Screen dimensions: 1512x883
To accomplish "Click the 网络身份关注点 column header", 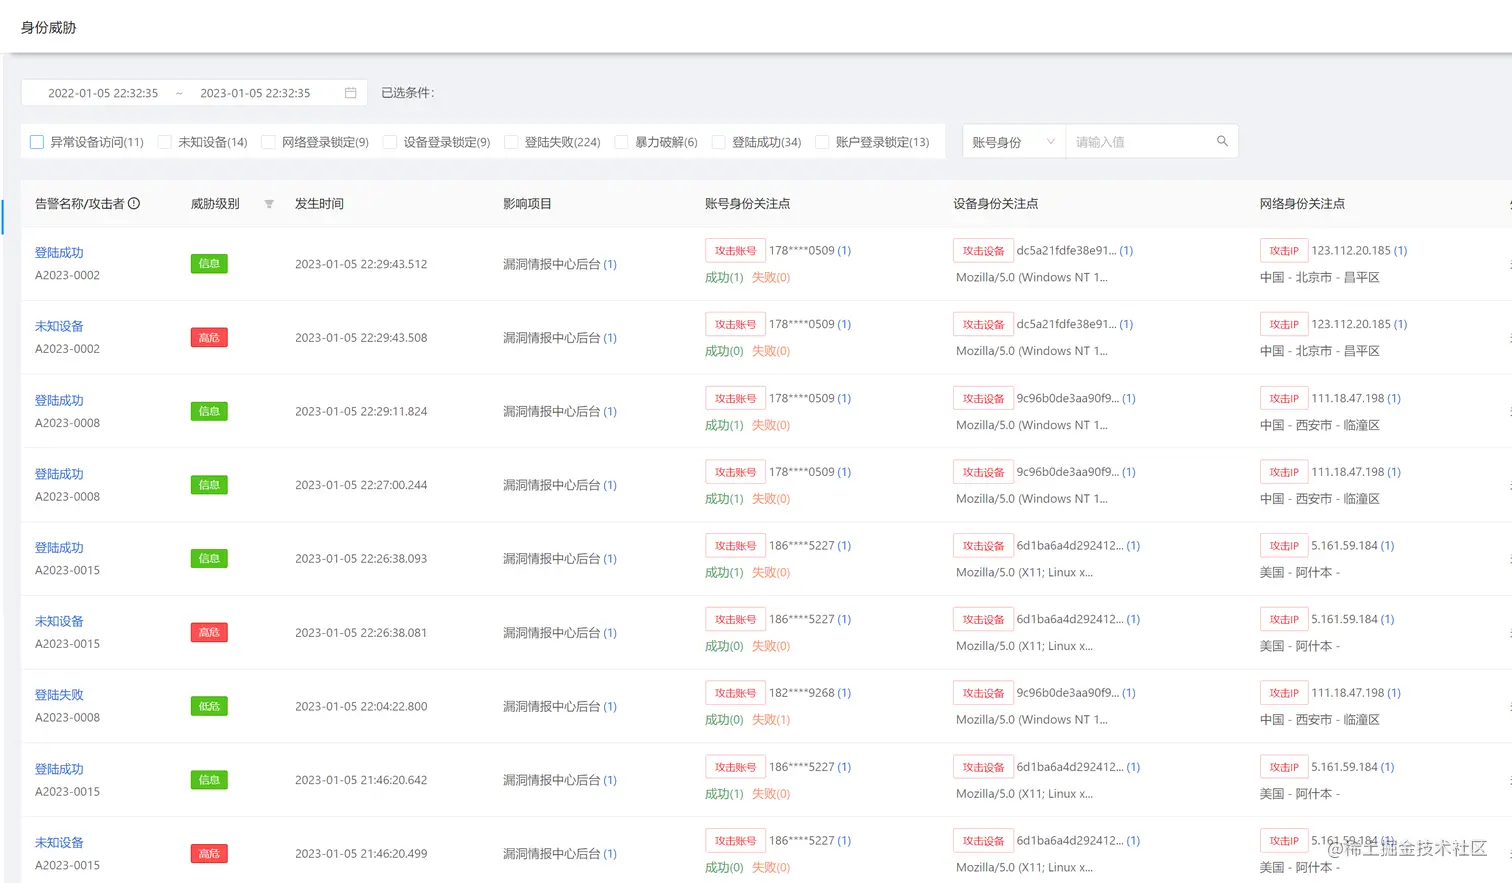I will (x=1302, y=204).
